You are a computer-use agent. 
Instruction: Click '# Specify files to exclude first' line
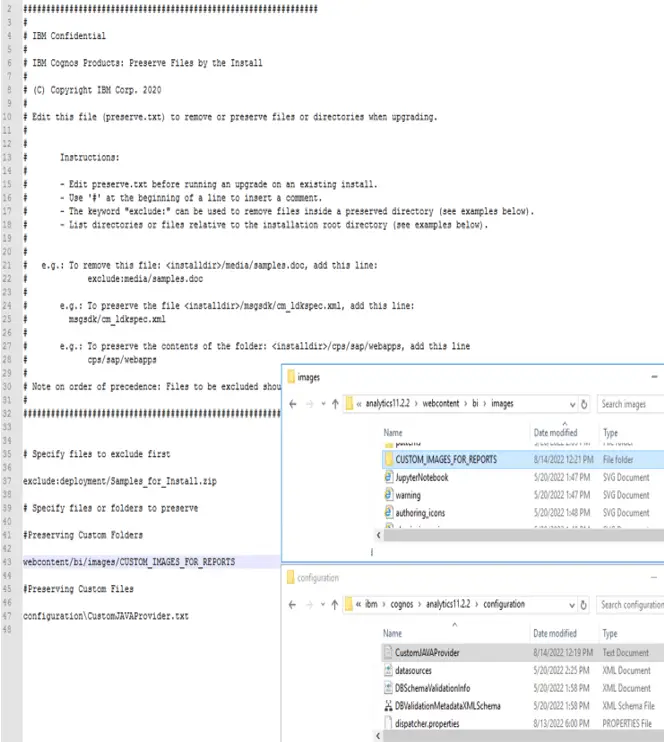pos(97,454)
